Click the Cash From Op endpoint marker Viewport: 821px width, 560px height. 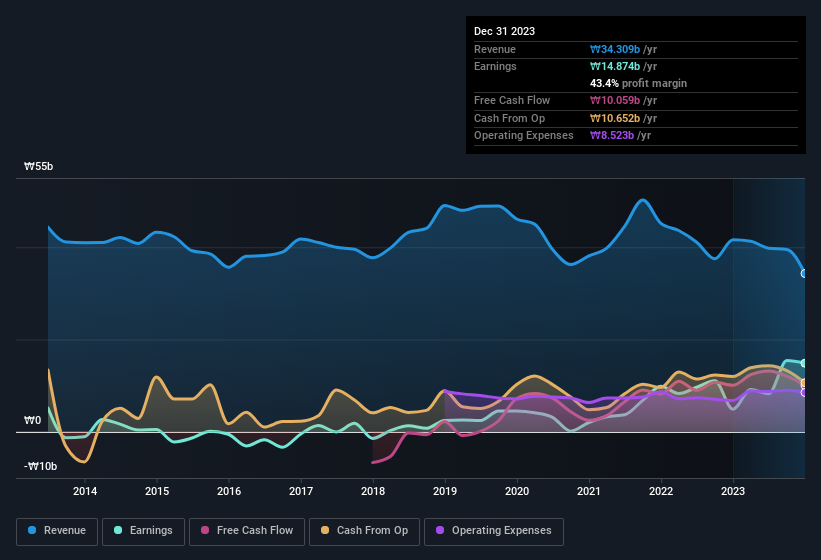(x=804, y=383)
